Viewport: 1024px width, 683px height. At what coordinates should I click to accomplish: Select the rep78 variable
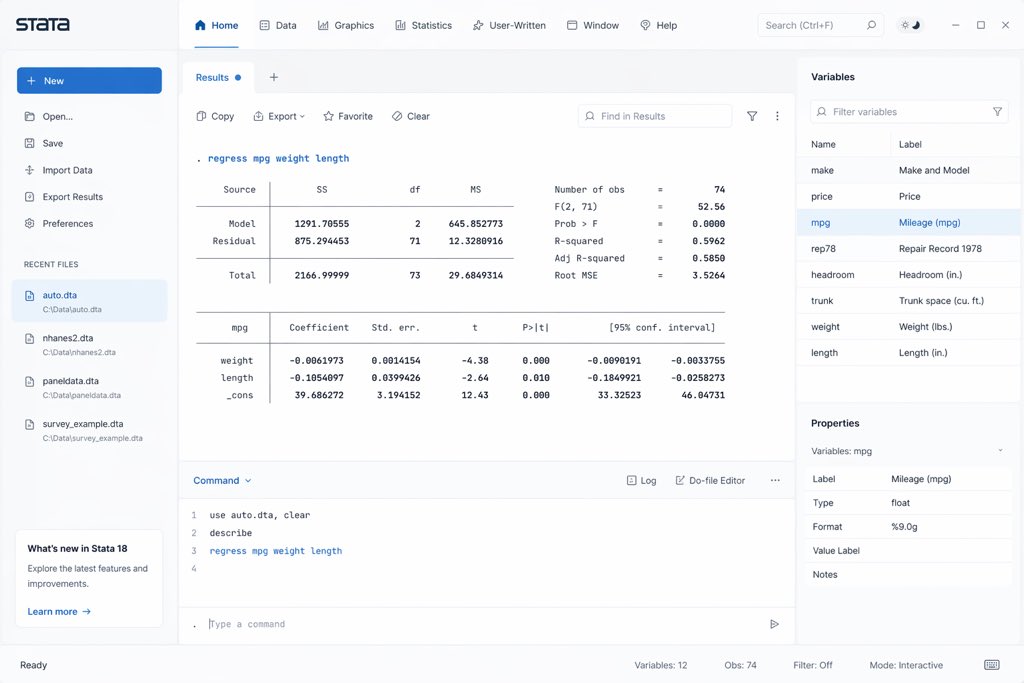click(x=909, y=249)
